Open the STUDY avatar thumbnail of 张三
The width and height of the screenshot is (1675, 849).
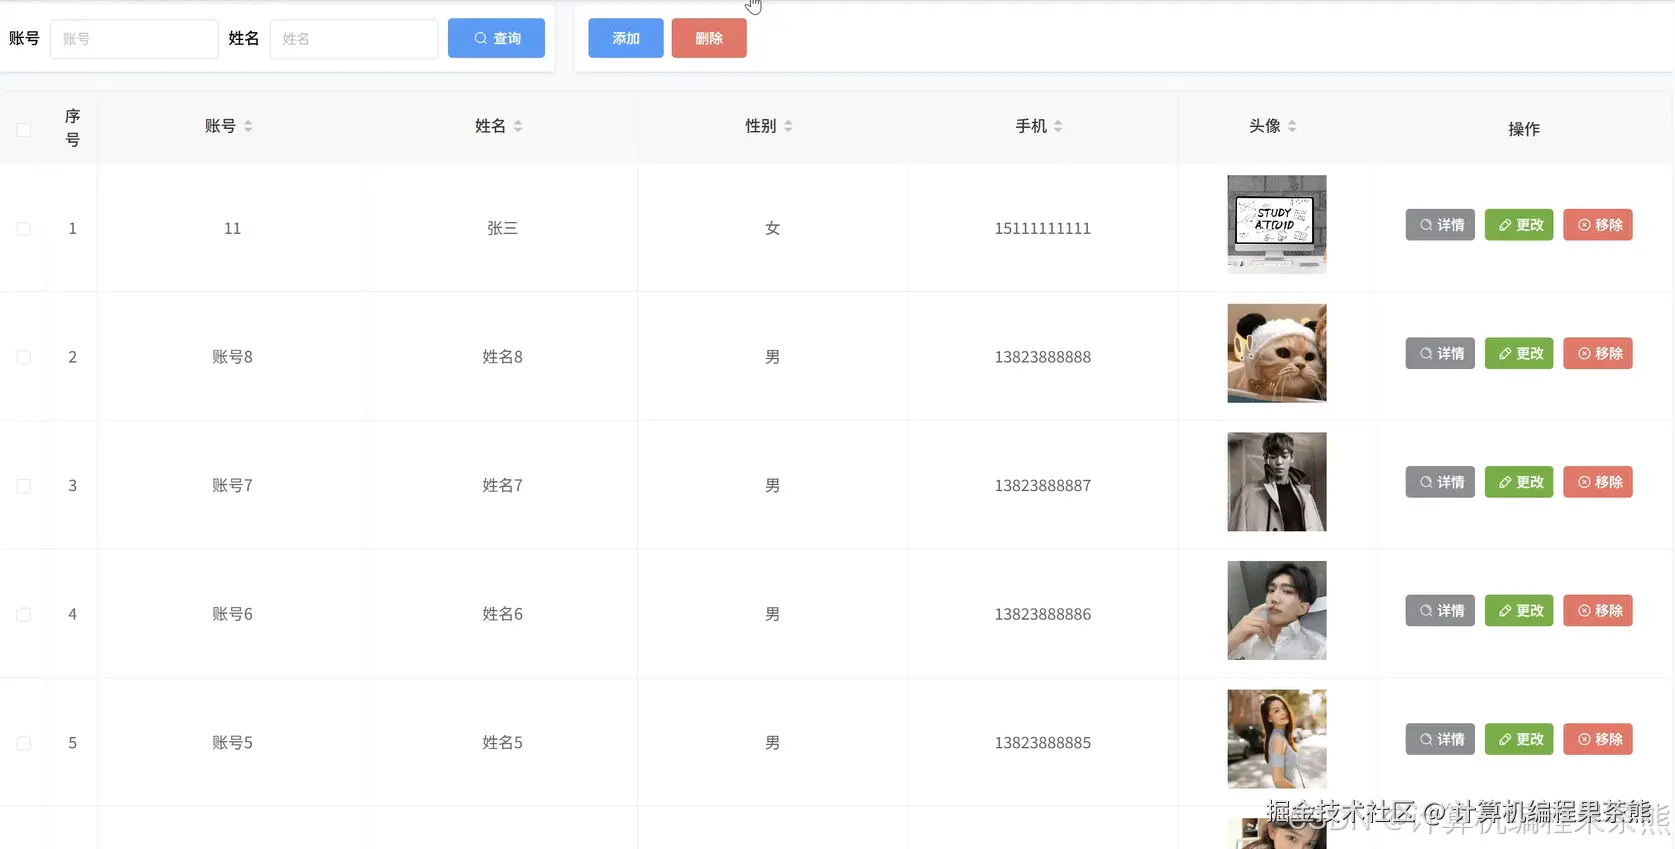click(x=1277, y=225)
